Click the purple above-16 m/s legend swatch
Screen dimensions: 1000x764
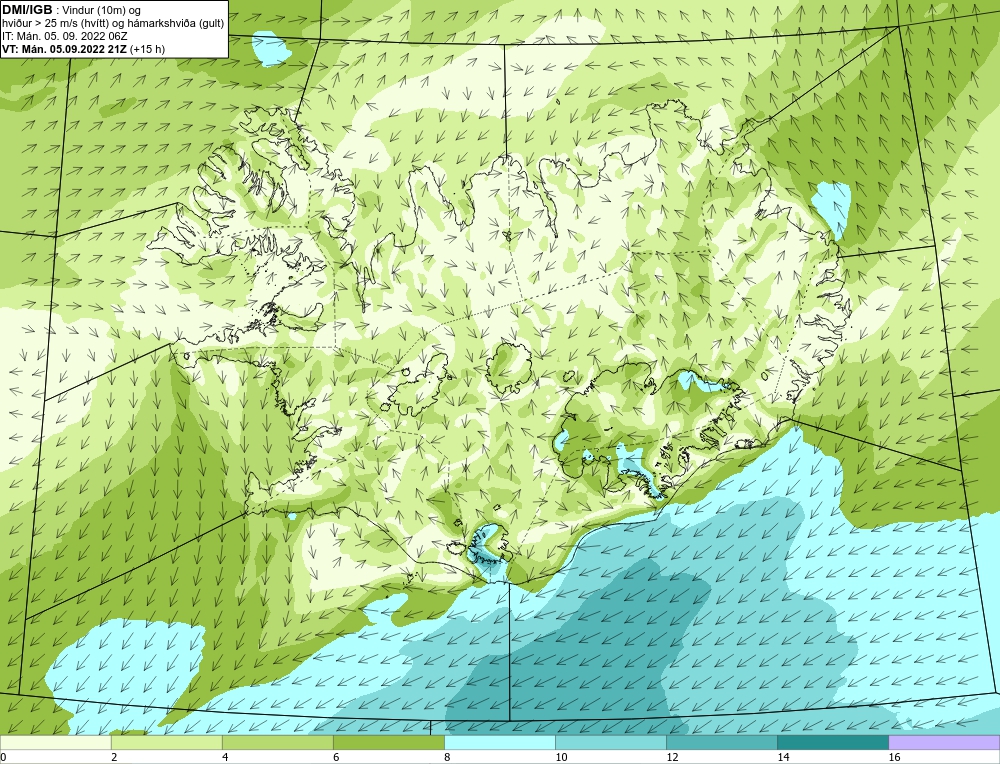click(944, 742)
